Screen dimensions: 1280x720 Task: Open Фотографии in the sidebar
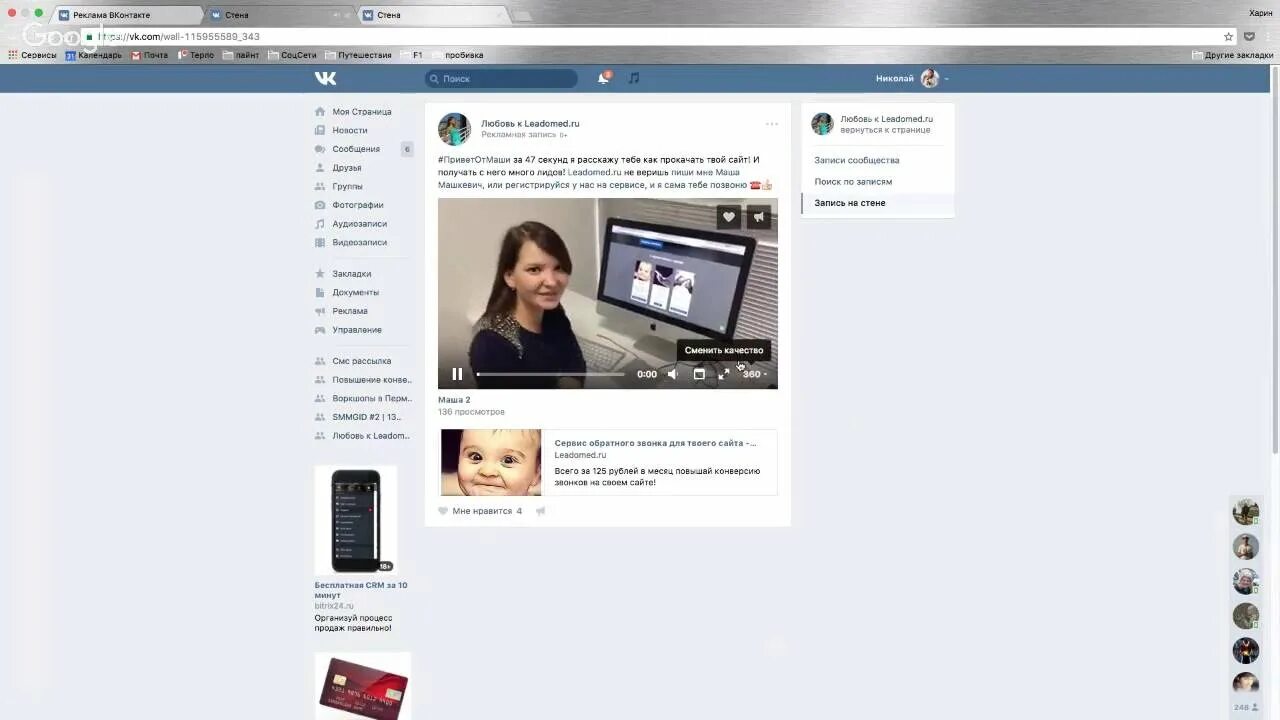click(x=358, y=205)
